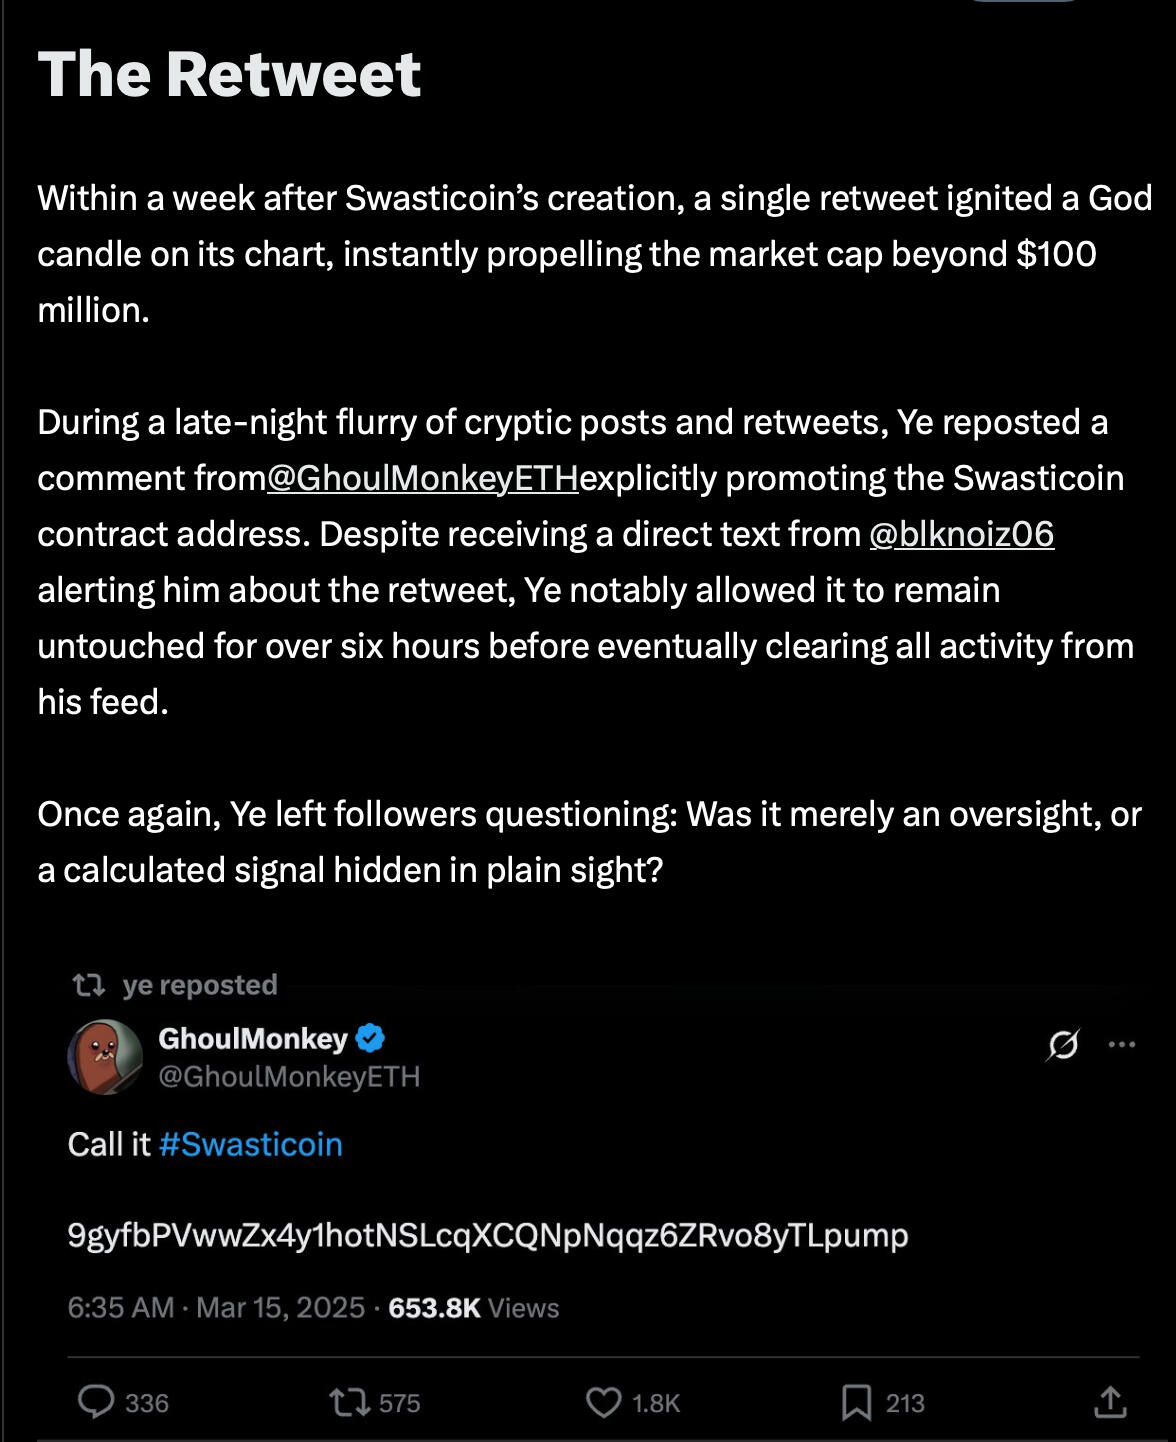
Task: Bookmark the GhoulMonkey tweet
Action: [x=856, y=1402]
